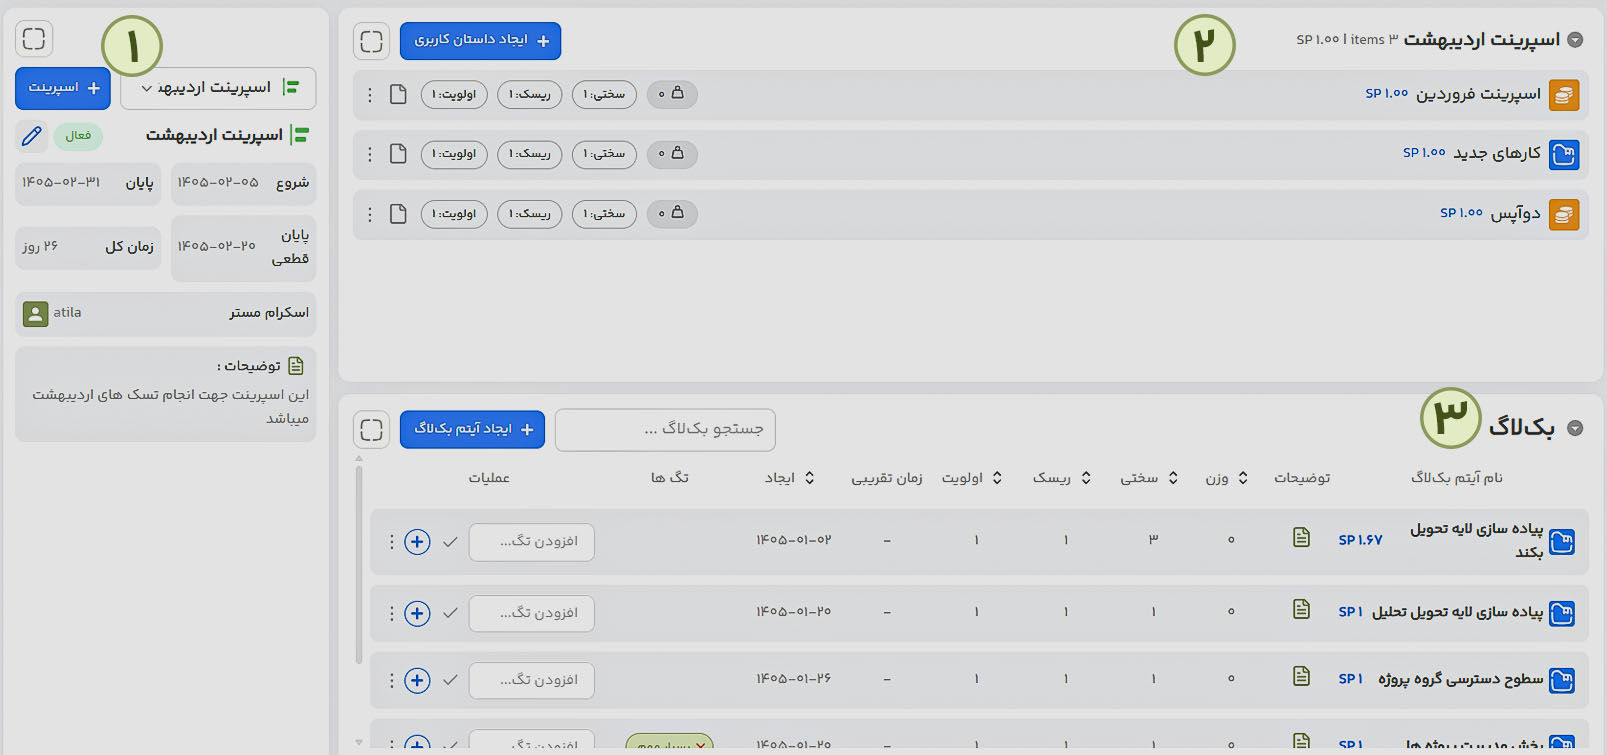This screenshot has height=755, width=1607.
Task: Open the document icon in دوآپس row
Action: click(398, 214)
